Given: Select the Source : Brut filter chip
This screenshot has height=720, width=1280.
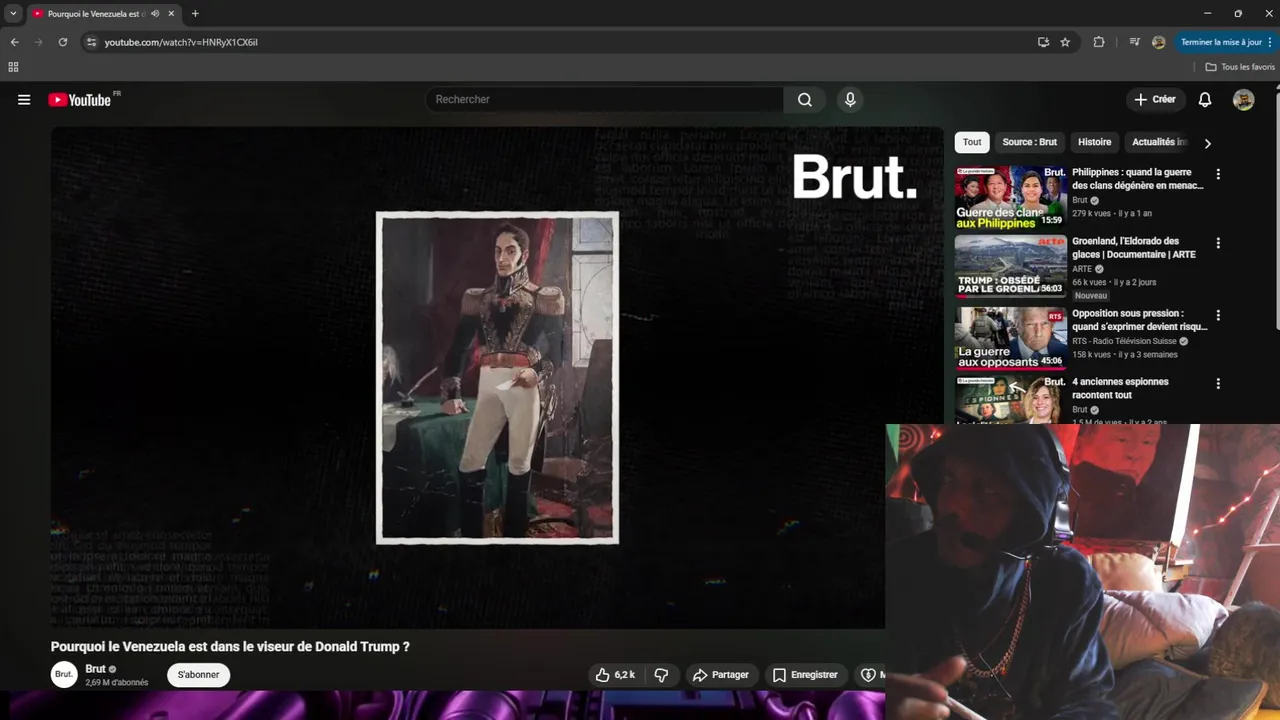Looking at the screenshot, I should click(x=1029, y=142).
